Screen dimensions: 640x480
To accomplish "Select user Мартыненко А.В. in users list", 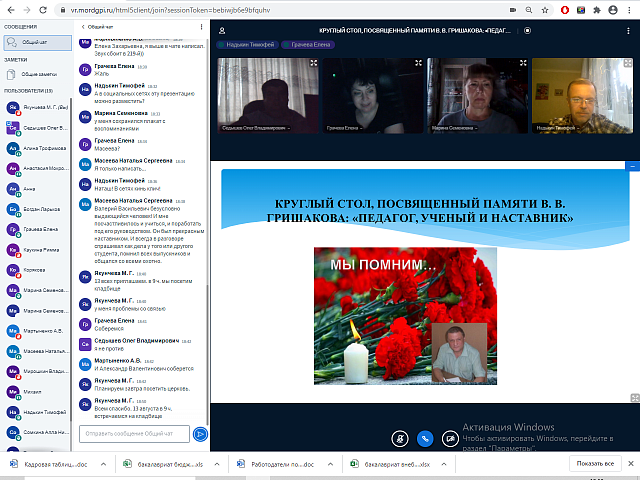I will coord(38,331).
